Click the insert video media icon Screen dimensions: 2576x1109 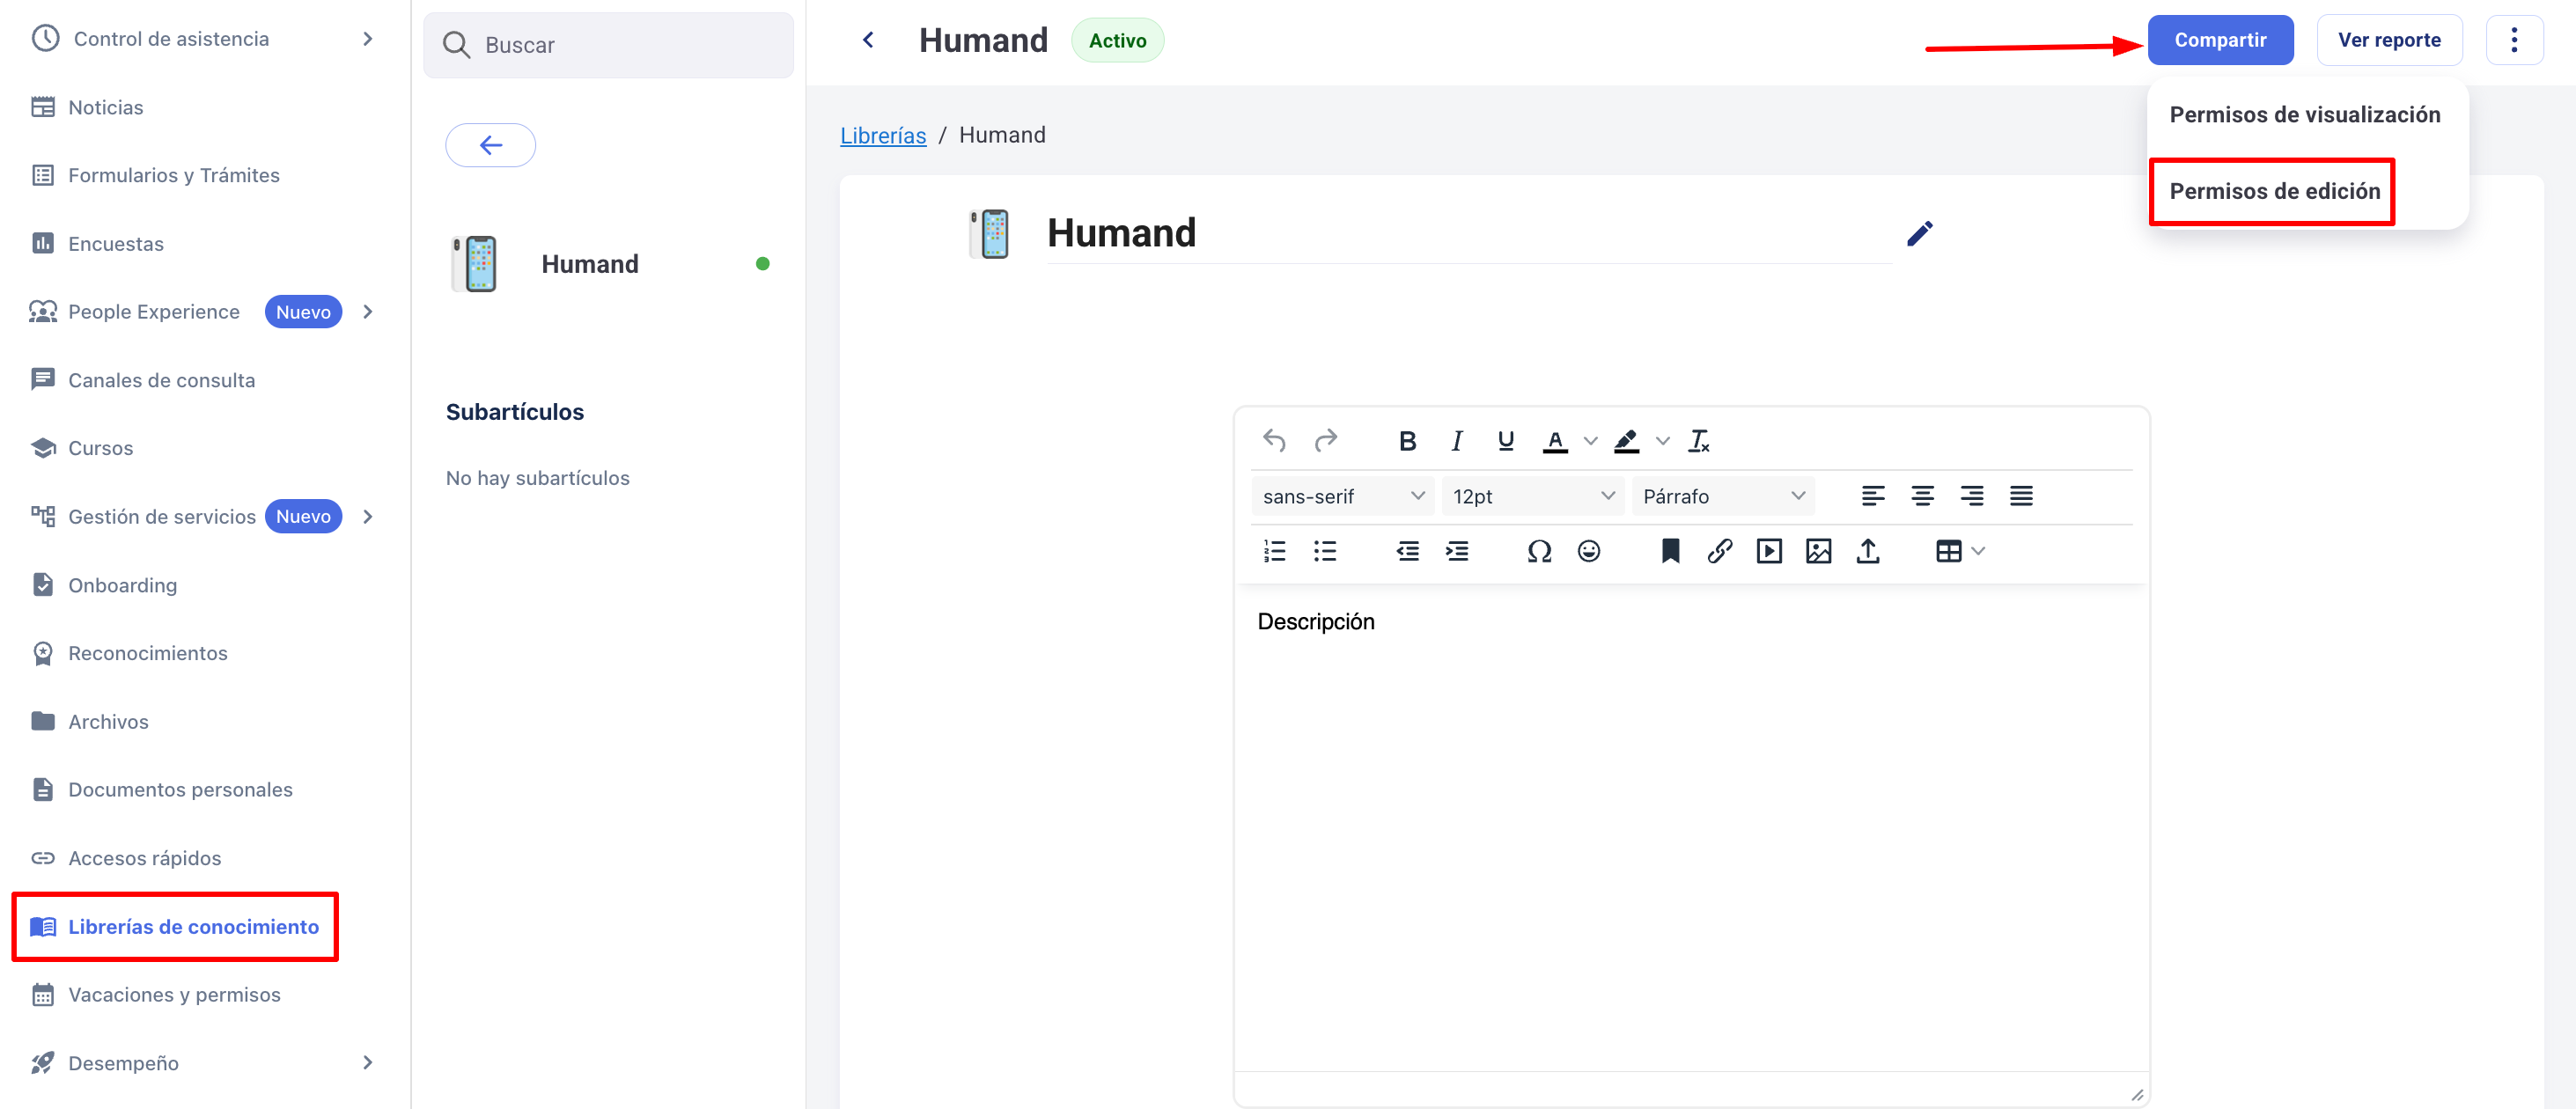tap(1768, 551)
